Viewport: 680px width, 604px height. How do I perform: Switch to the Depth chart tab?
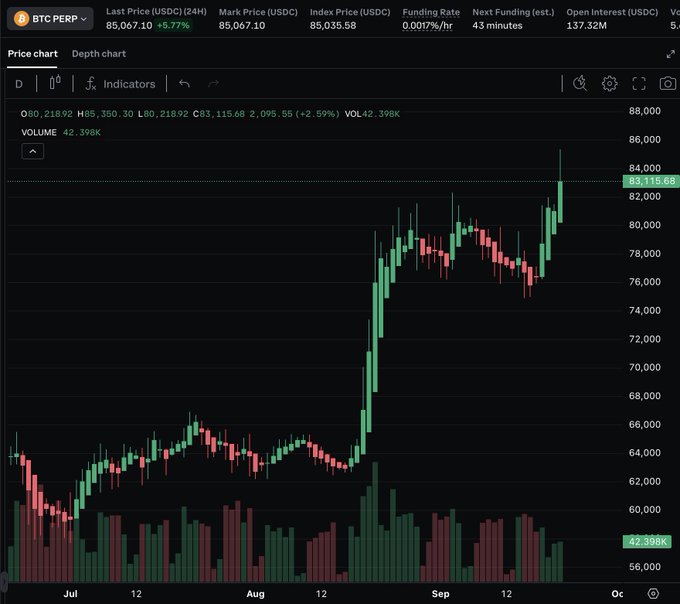coord(99,54)
